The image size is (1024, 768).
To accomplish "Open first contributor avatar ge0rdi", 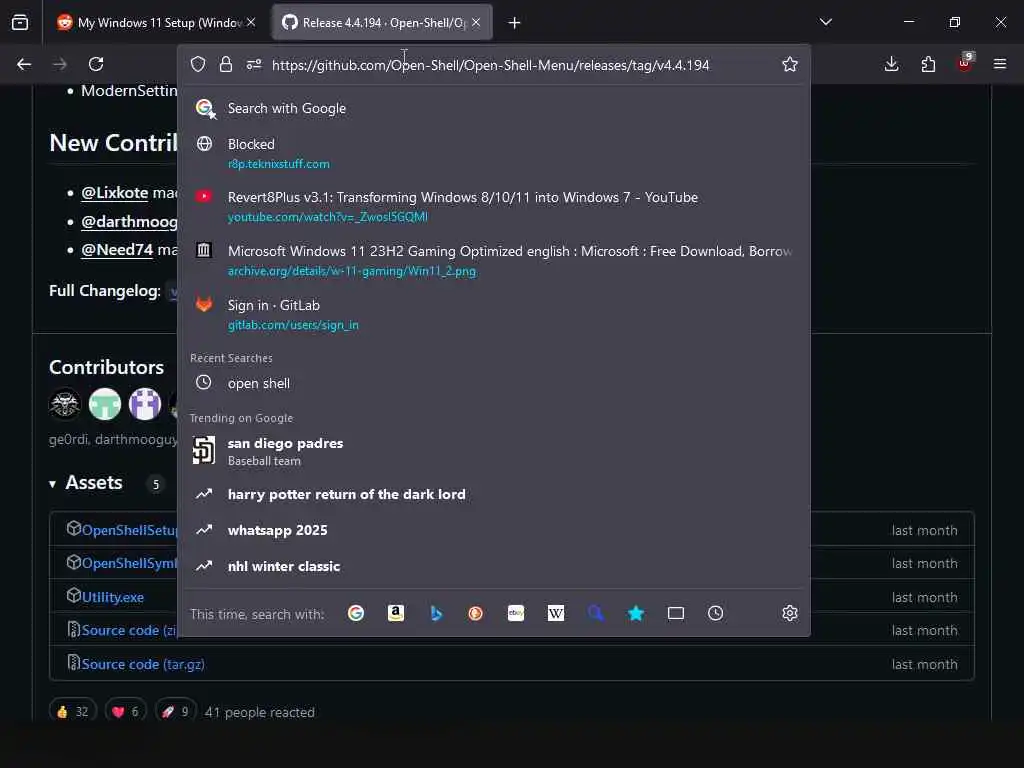I will (x=65, y=404).
